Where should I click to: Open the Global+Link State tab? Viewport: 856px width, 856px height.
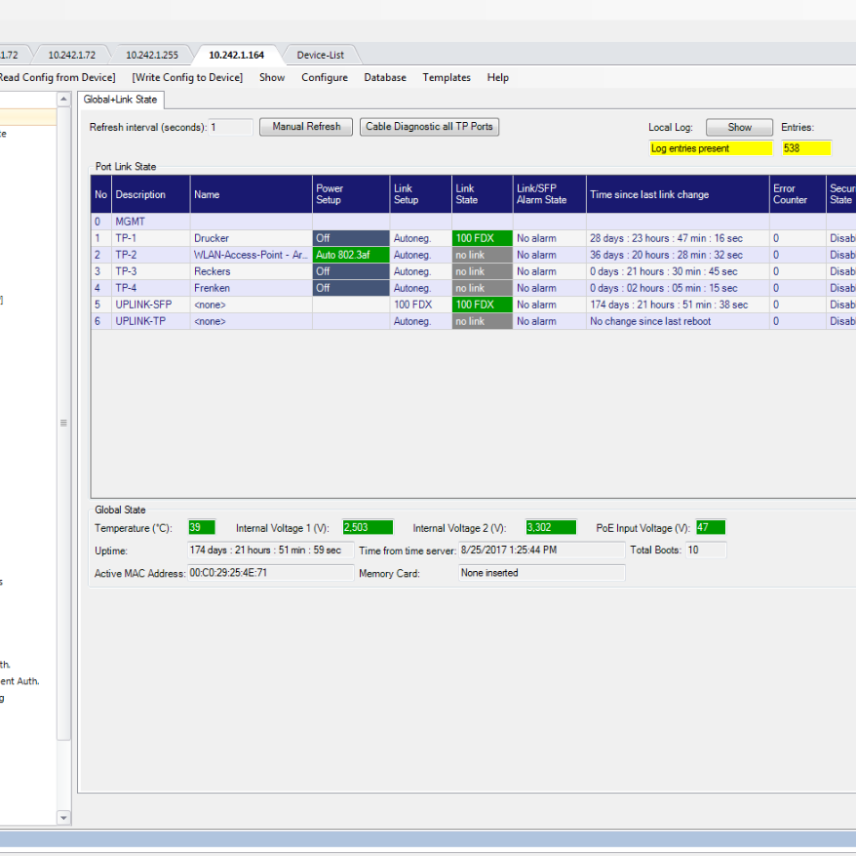point(120,99)
